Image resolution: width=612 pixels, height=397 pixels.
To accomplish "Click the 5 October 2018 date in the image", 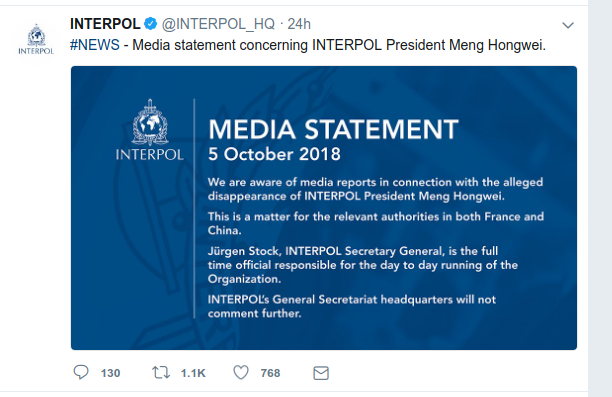I will pyautogui.click(x=274, y=154).
